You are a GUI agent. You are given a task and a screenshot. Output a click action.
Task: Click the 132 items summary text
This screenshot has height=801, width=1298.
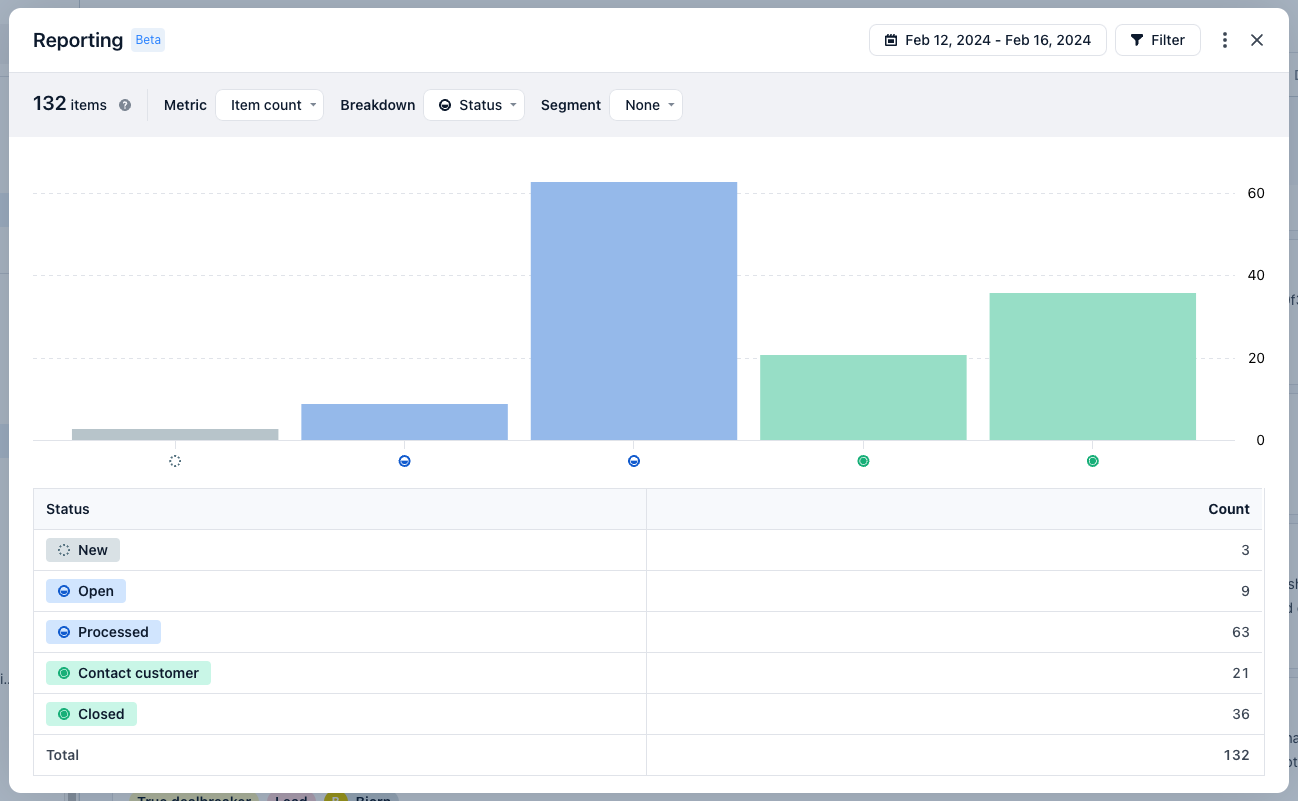coord(70,104)
